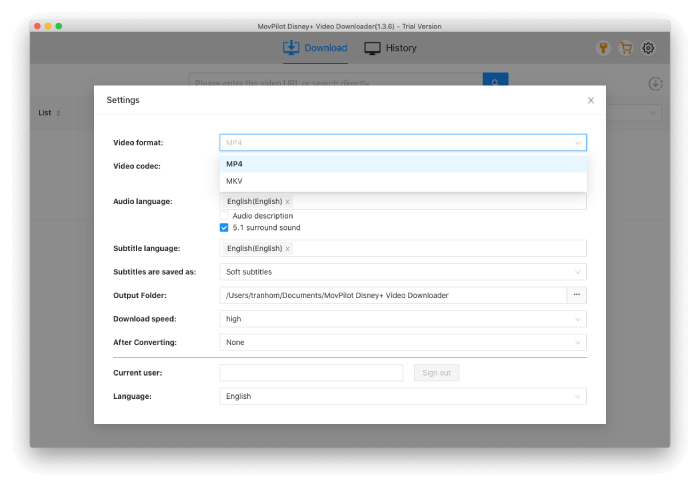700x487 pixels.
Task: Remove English from Subtitle language
Action: (288, 249)
